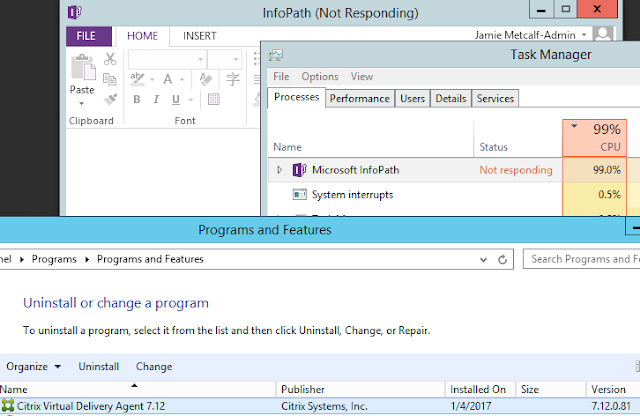Click the Task Manager icon in its title bar
This screenshot has width=640, height=416.
[x=276, y=55]
